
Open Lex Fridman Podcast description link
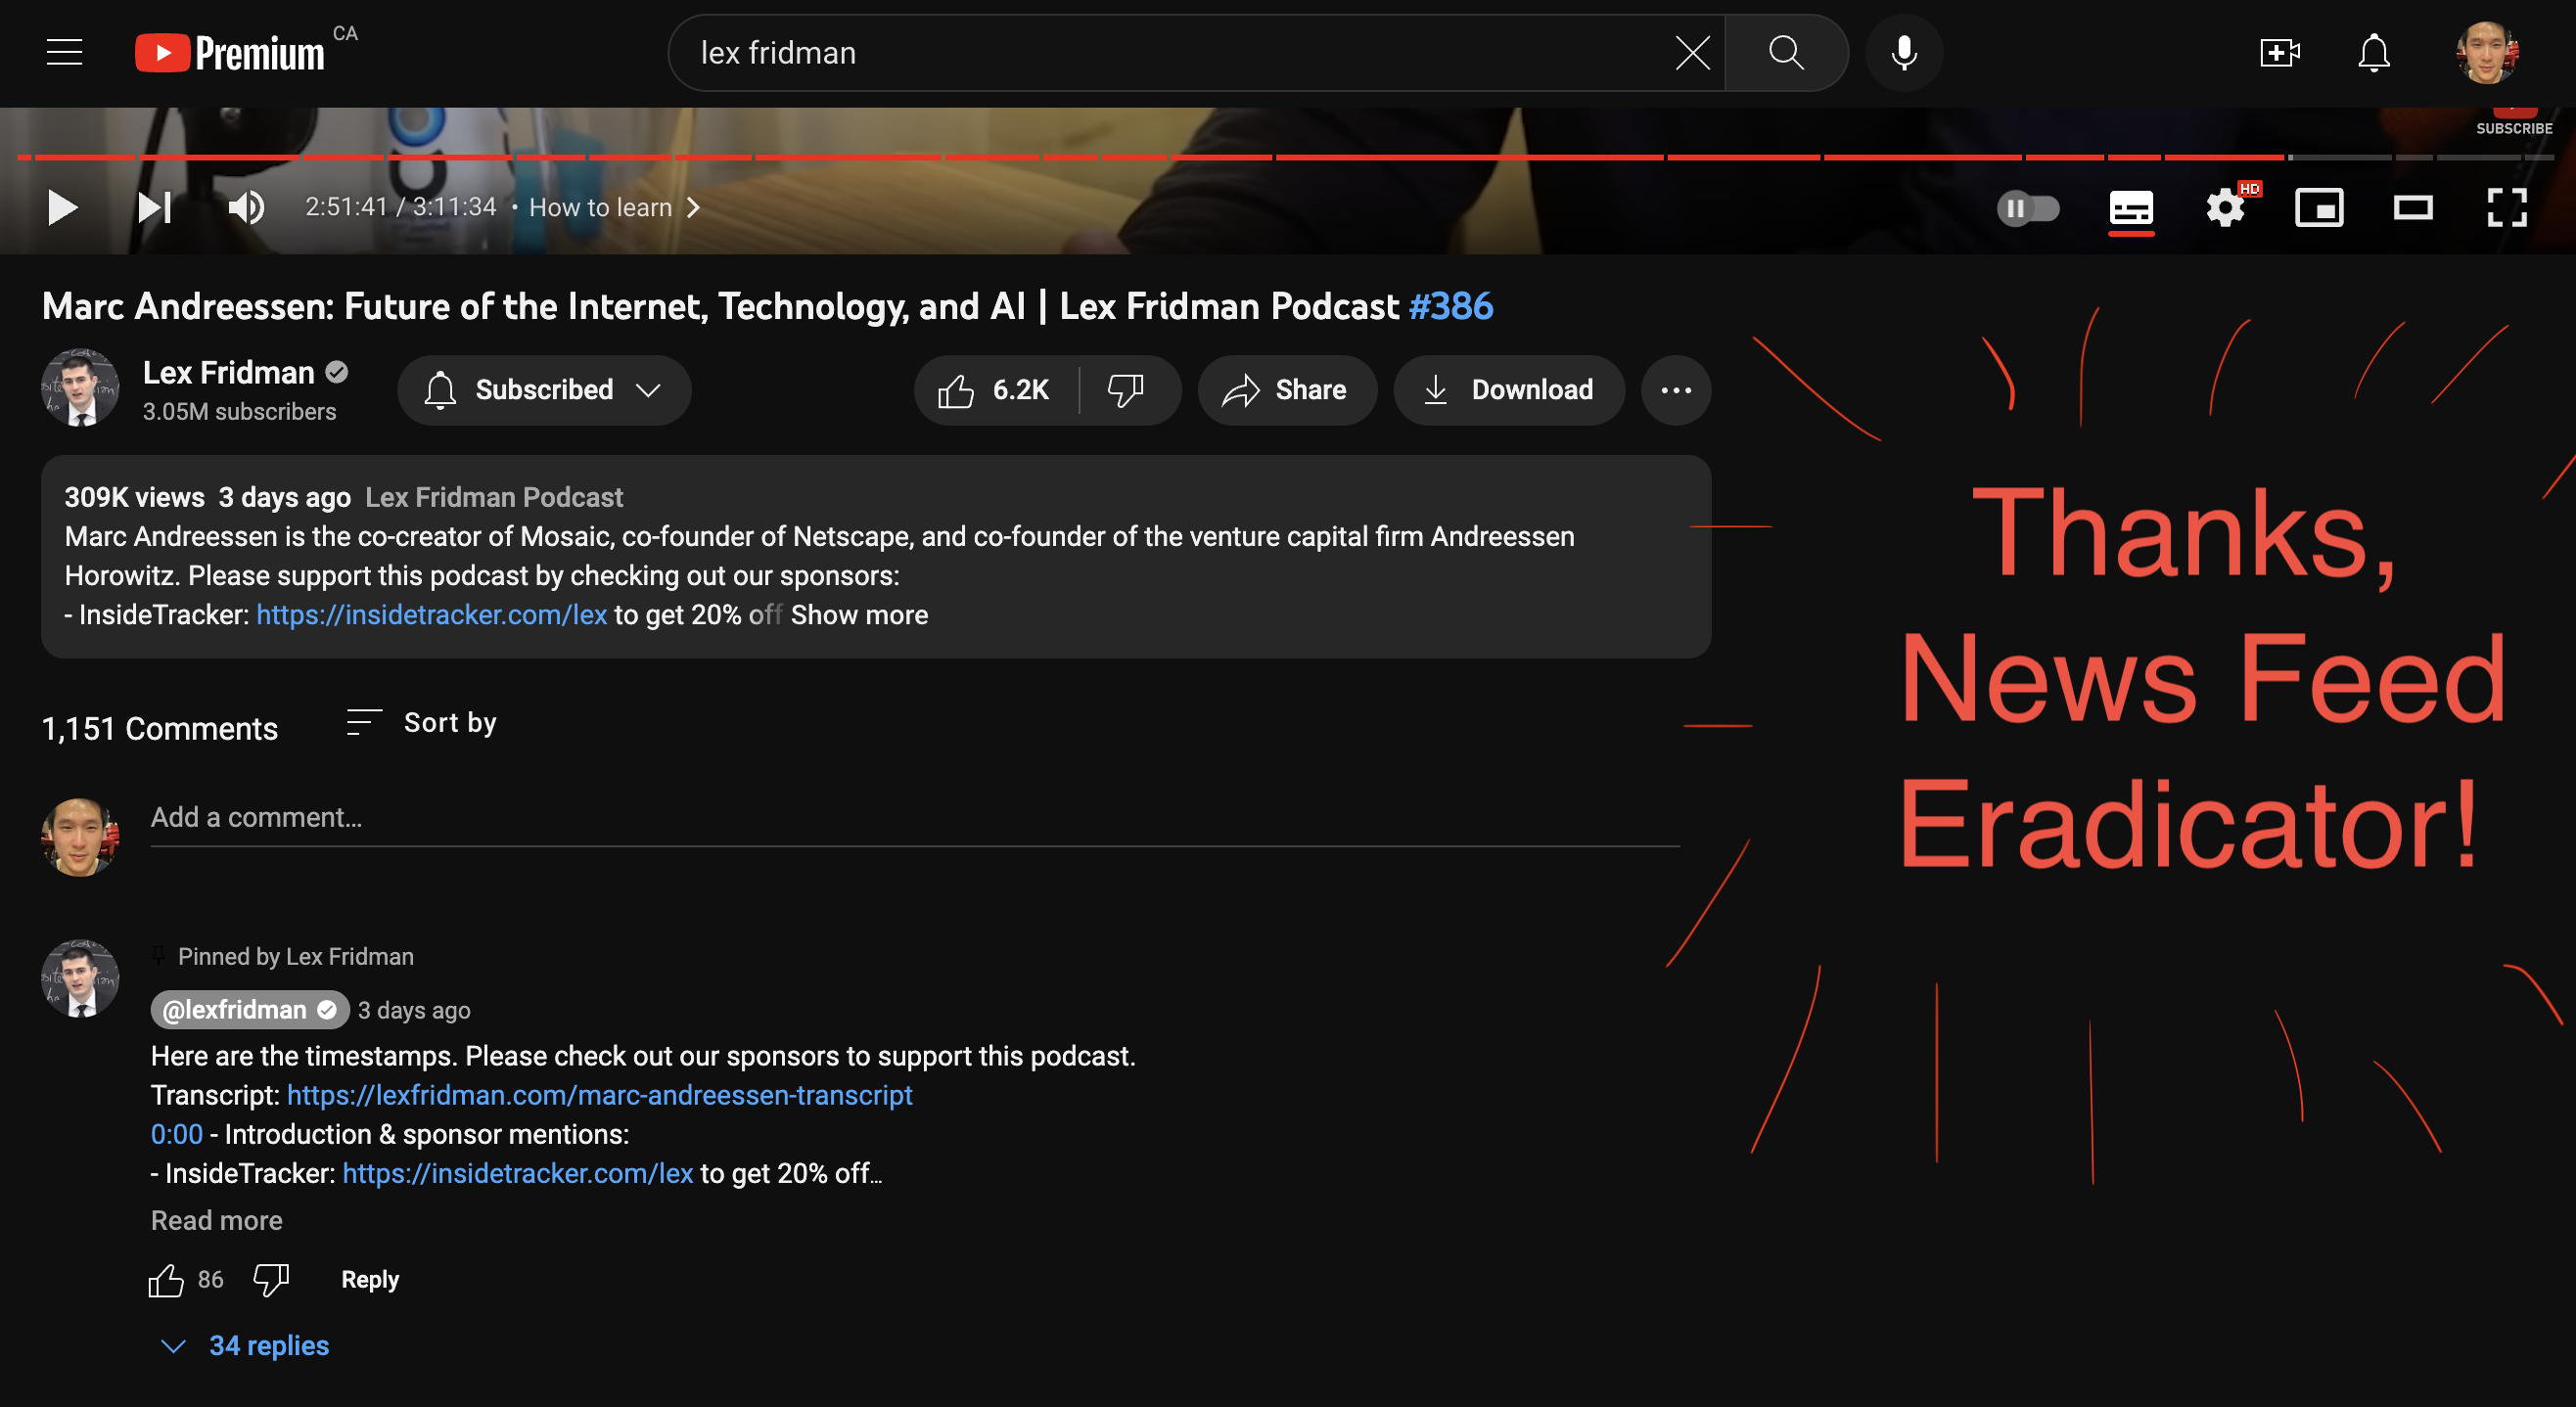click(x=494, y=497)
